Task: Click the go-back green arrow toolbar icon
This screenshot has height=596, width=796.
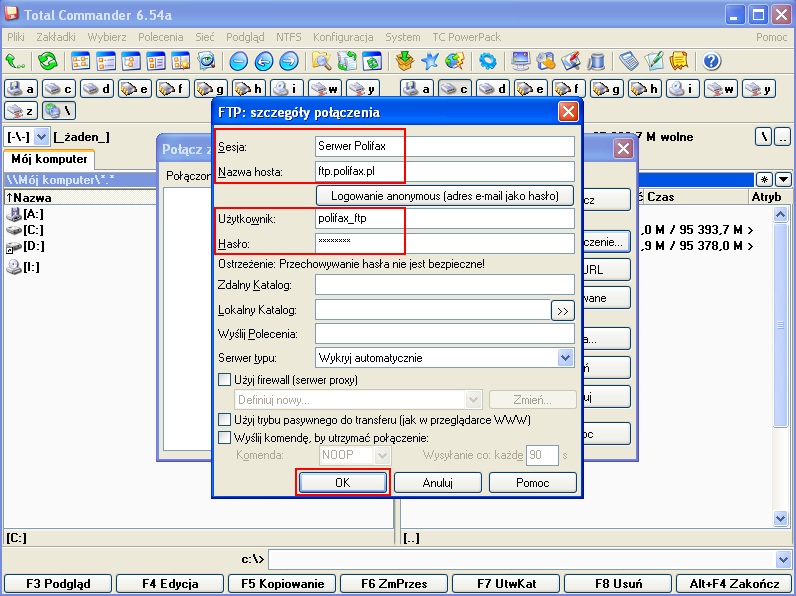Action: [x=15, y=61]
